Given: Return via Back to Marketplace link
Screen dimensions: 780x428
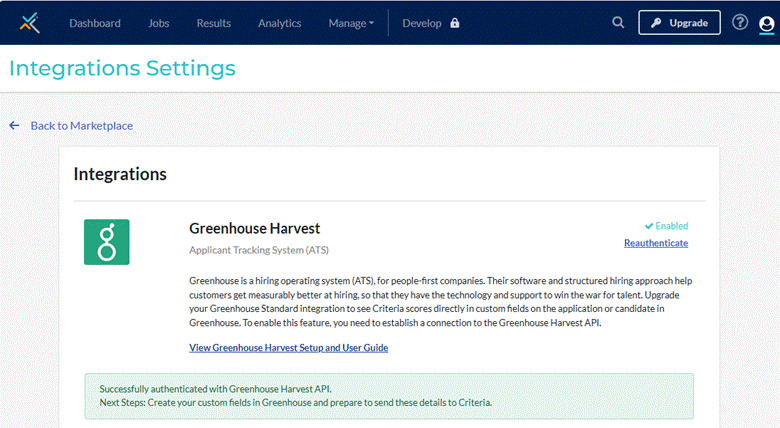Looking at the screenshot, I should [82, 126].
